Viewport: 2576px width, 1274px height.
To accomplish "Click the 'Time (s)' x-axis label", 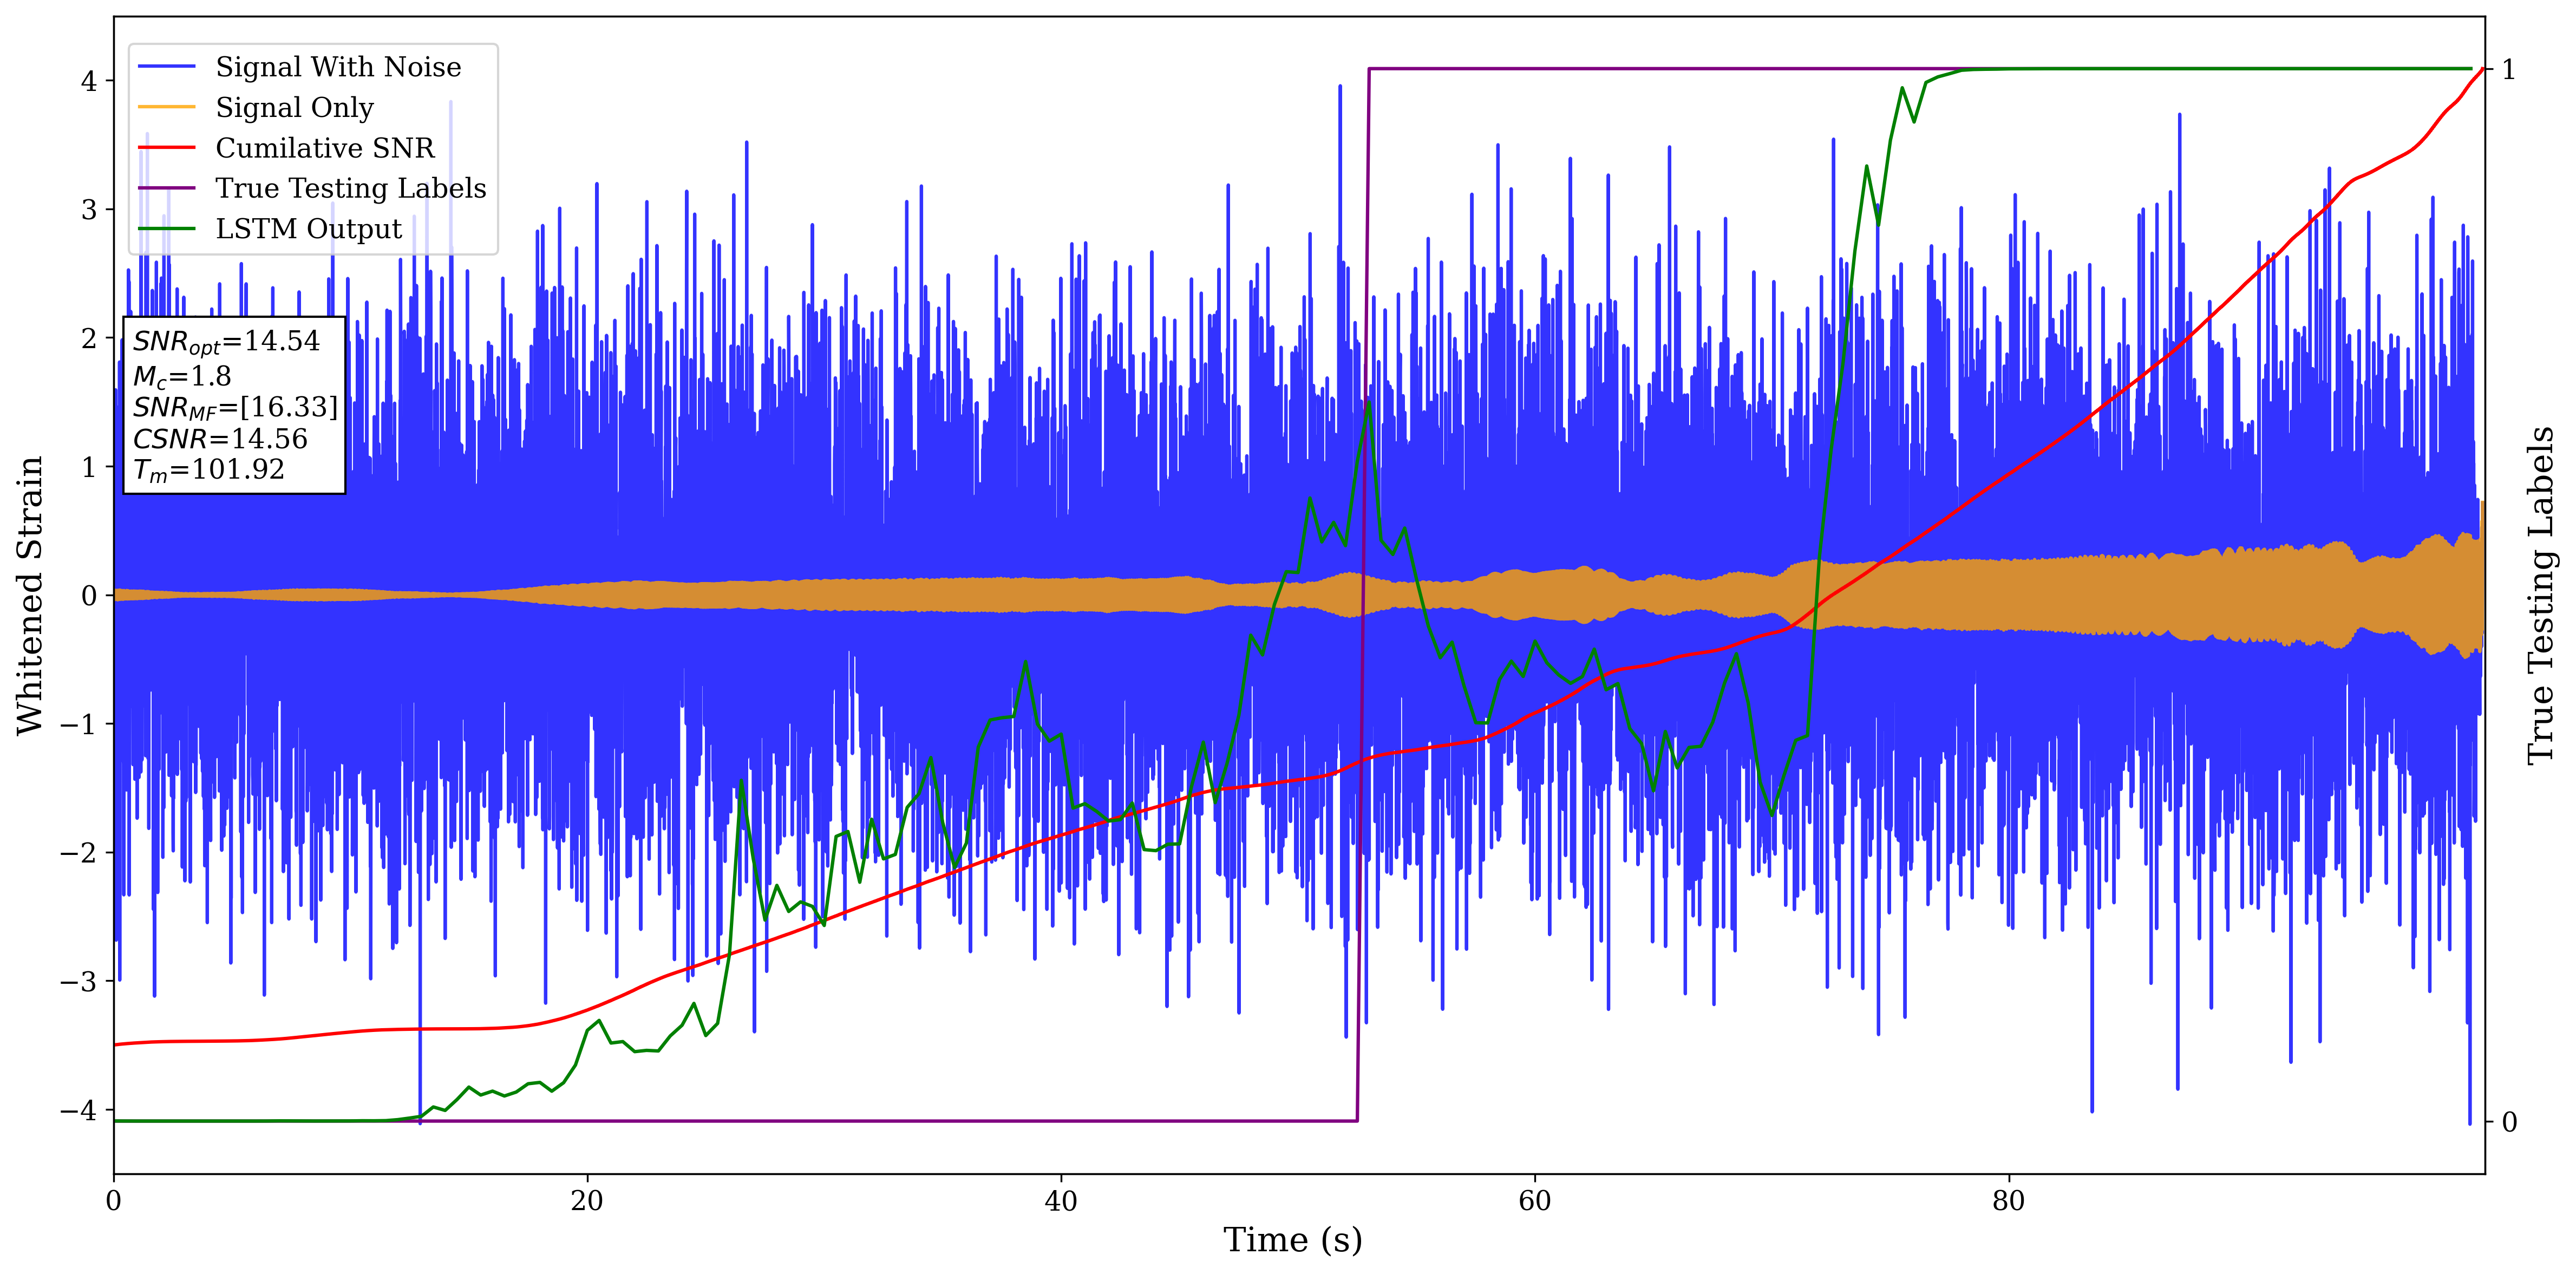I will pos(1292,1240).
